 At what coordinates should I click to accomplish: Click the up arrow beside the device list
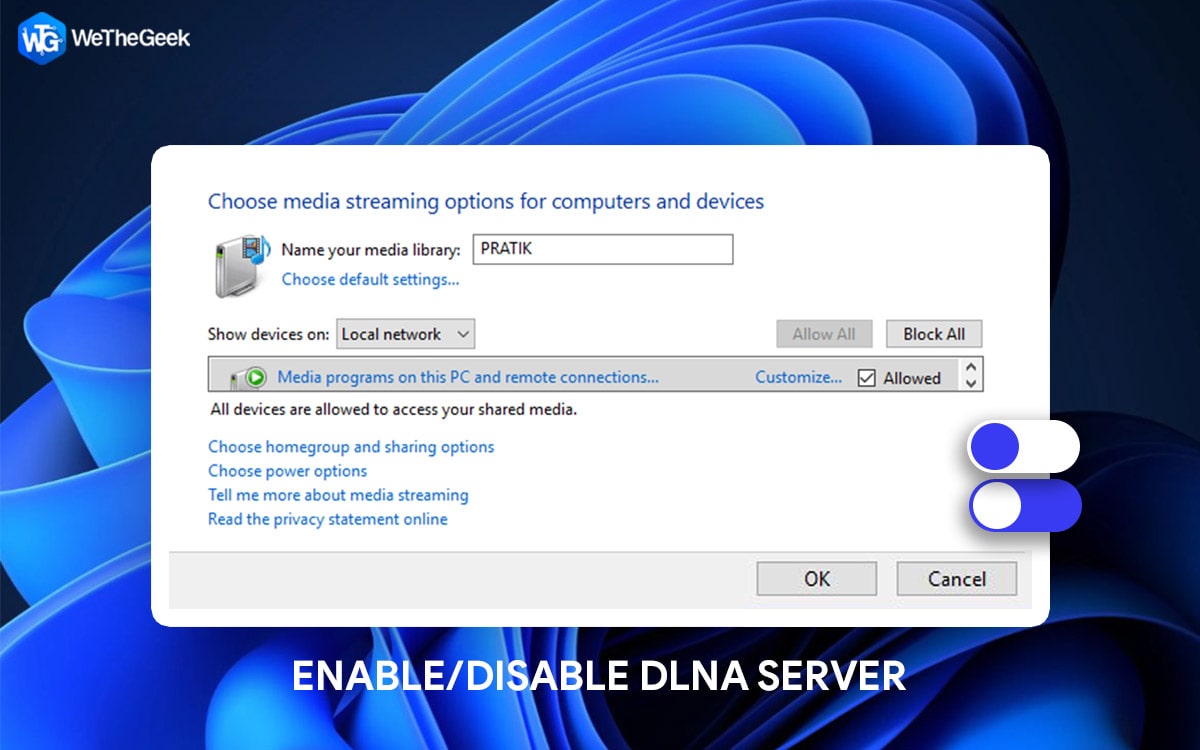click(969, 369)
